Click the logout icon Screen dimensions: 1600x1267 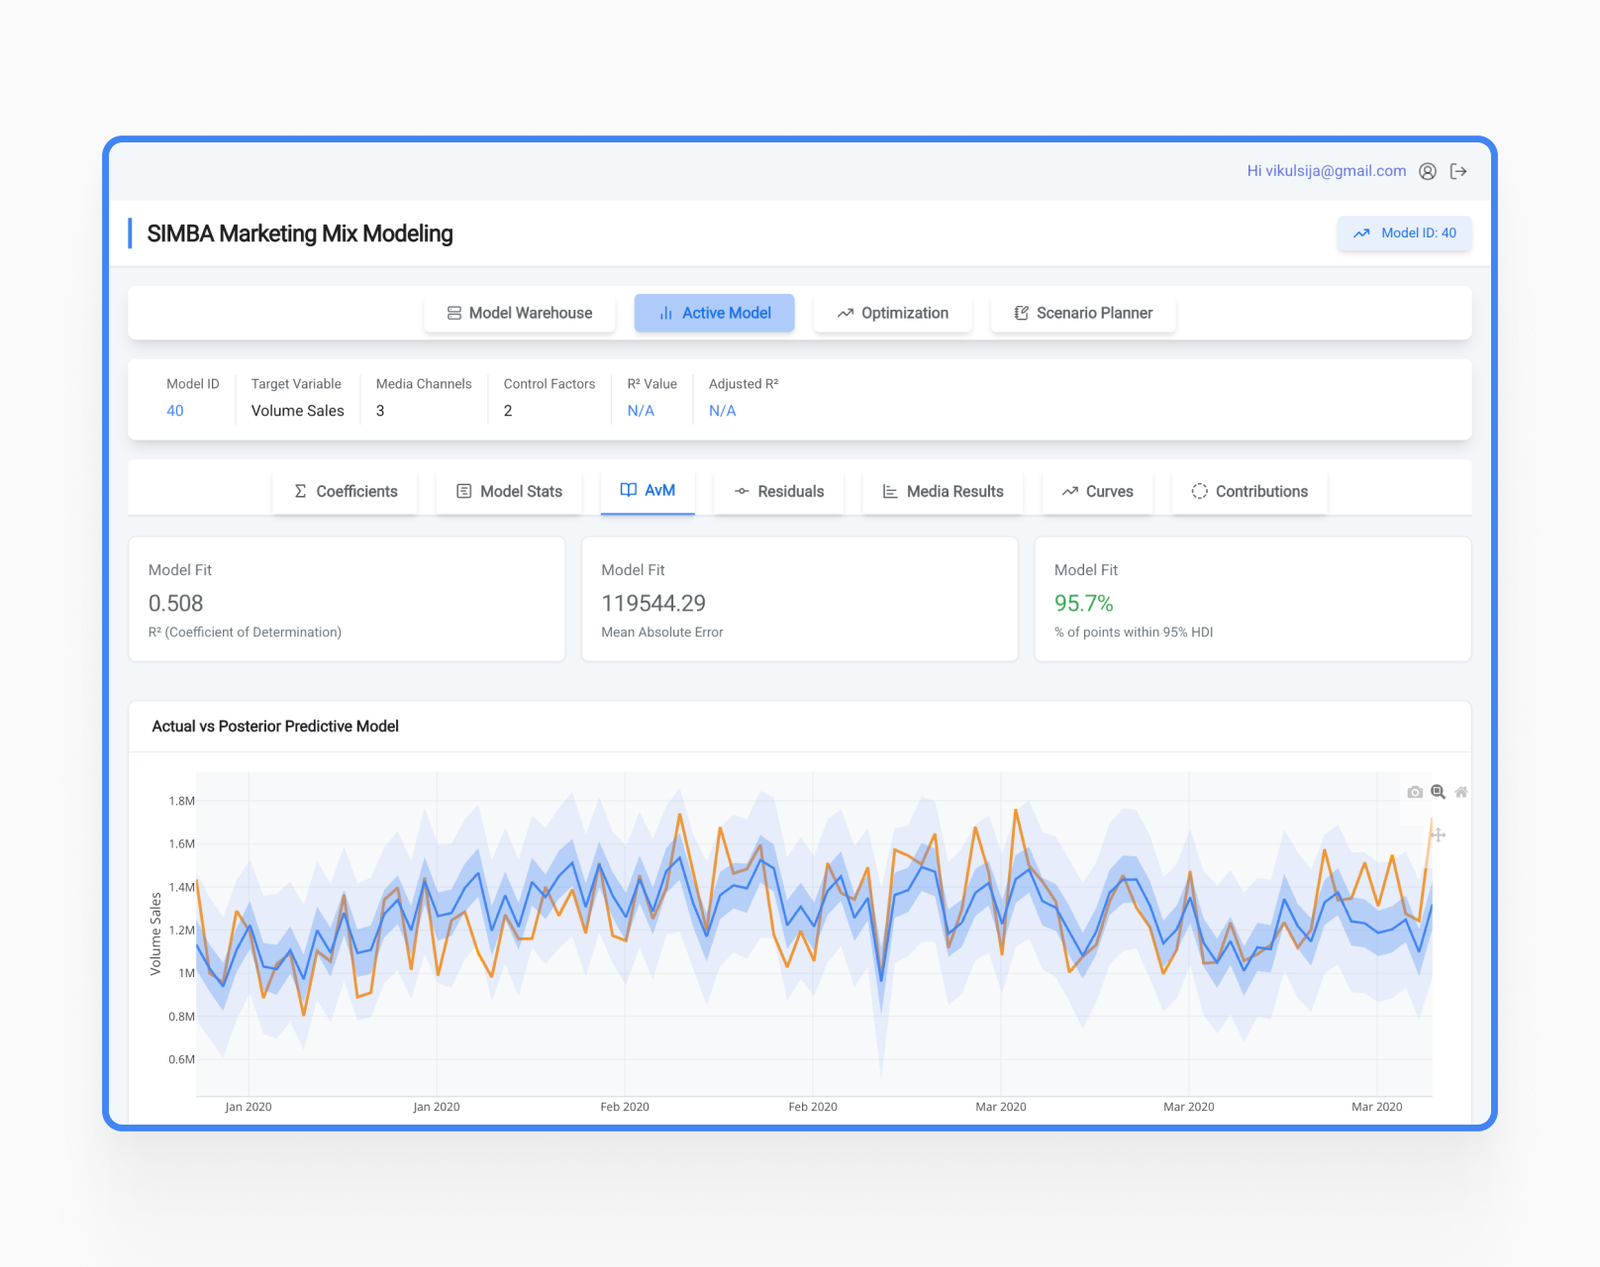(1459, 171)
